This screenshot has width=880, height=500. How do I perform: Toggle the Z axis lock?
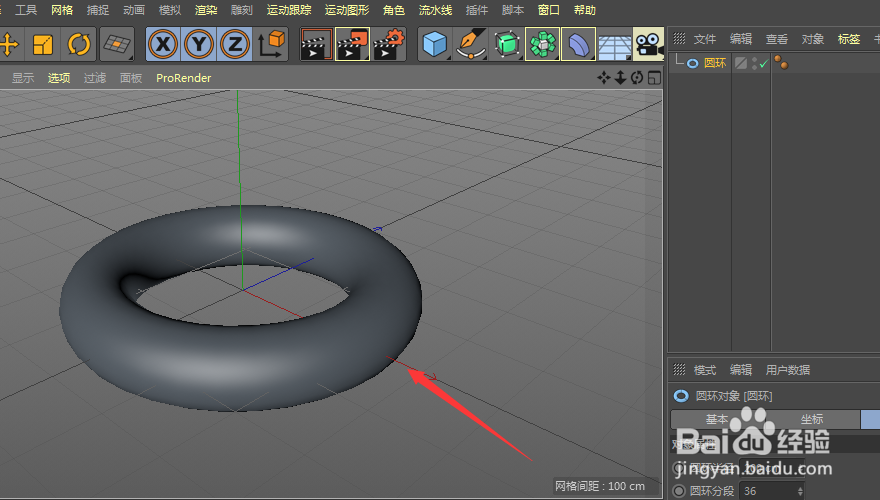point(235,44)
